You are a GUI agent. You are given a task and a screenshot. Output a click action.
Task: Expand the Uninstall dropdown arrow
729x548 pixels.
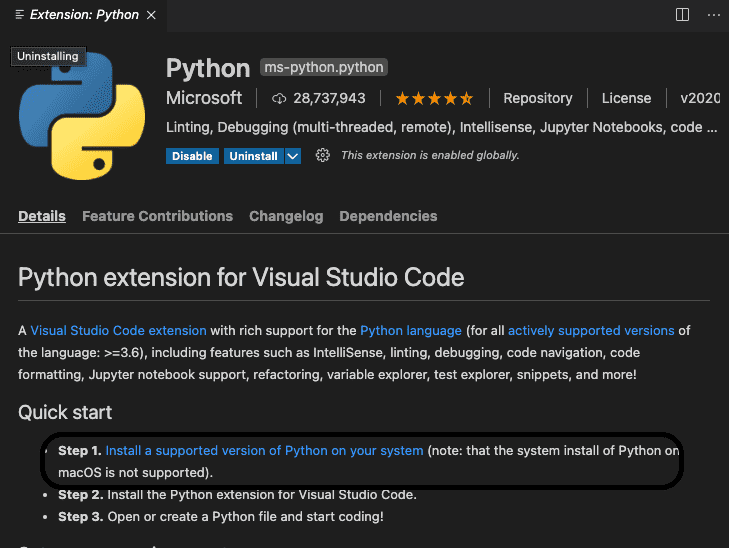coord(292,156)
